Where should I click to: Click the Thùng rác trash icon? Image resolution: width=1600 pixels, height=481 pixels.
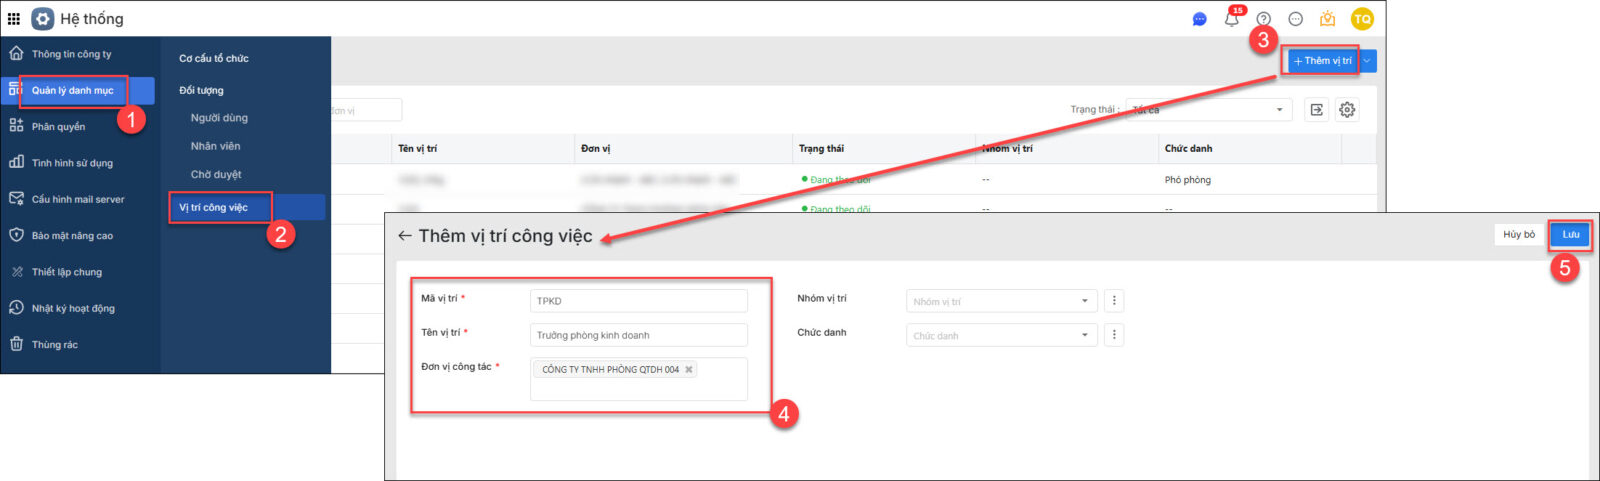(x=16, y=344)
